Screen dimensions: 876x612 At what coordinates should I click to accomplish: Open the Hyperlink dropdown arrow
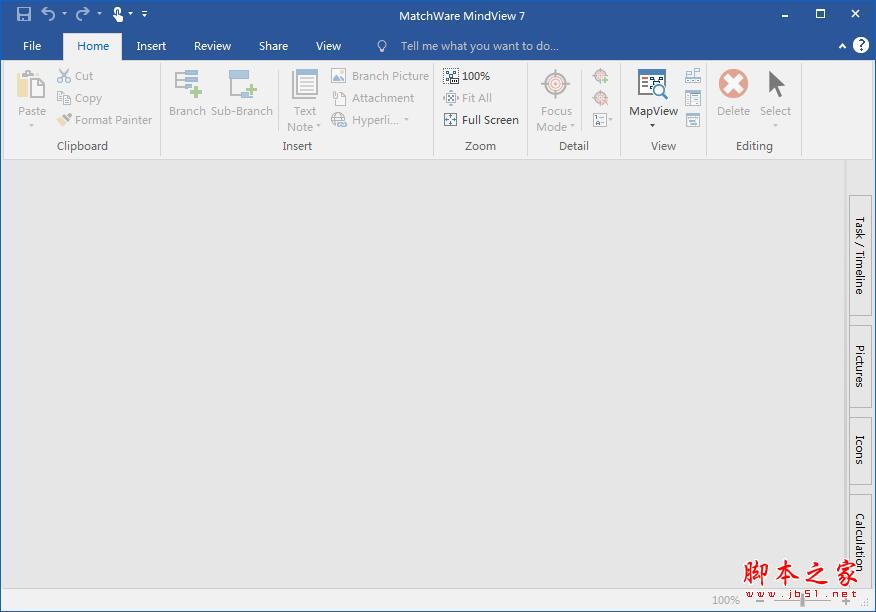pos(406,120)
